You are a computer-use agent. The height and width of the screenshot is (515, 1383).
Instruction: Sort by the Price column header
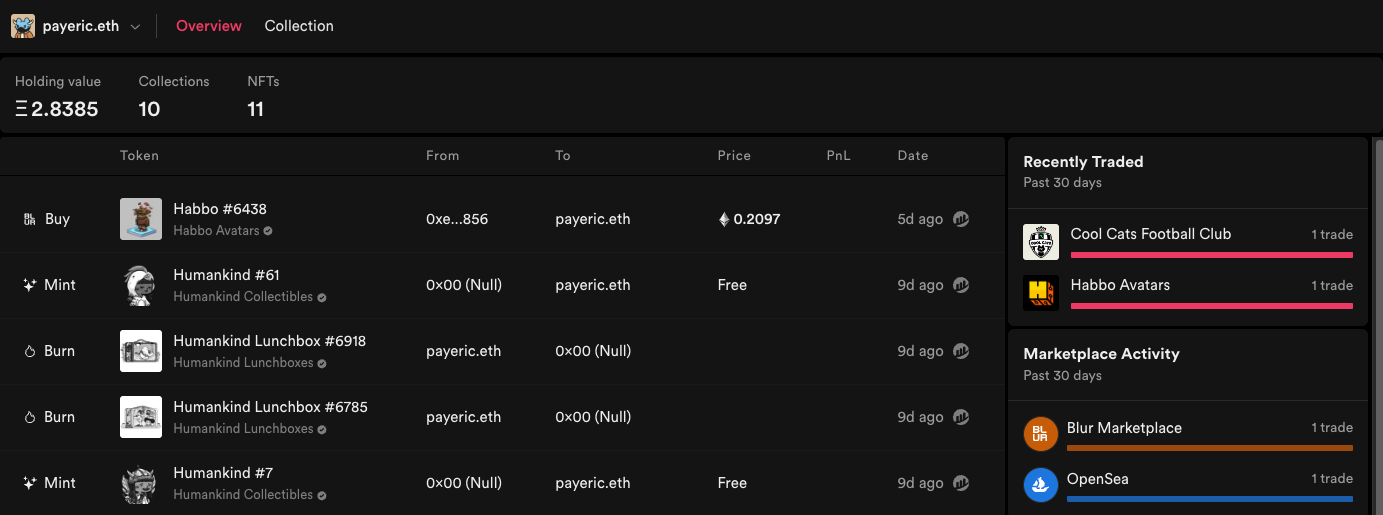pyautogui.click(x=734, y=156)
